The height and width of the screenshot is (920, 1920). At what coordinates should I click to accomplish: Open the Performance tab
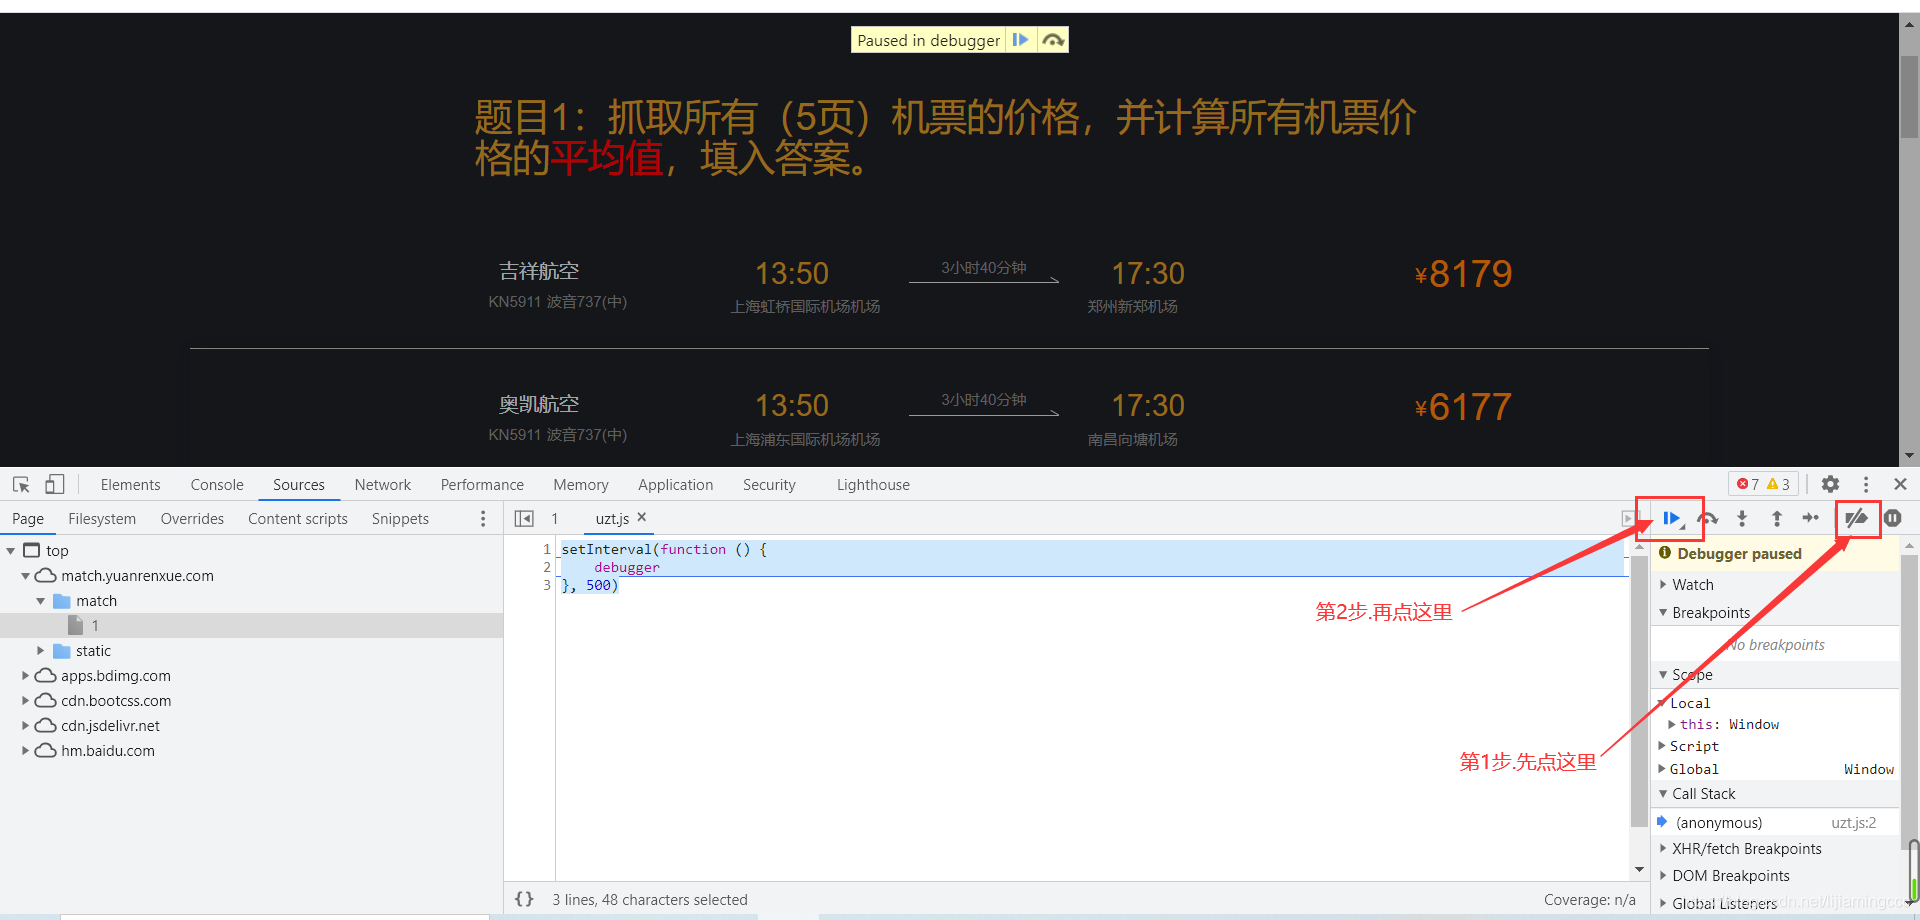pyautogui.click(x=482, y=484)
